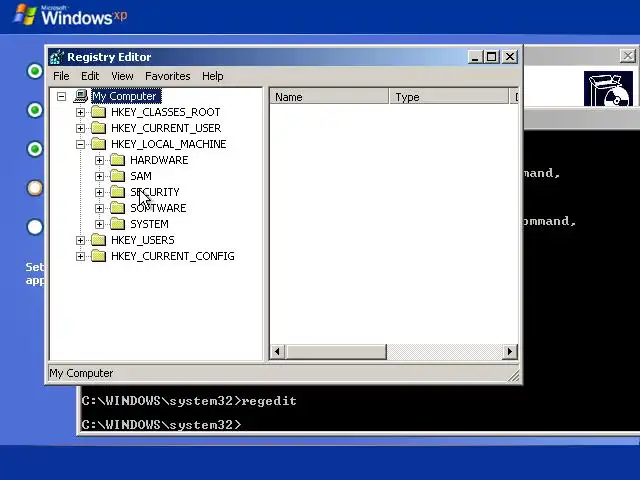
Task: Click the Name column header
Action: tap(329, 97)
